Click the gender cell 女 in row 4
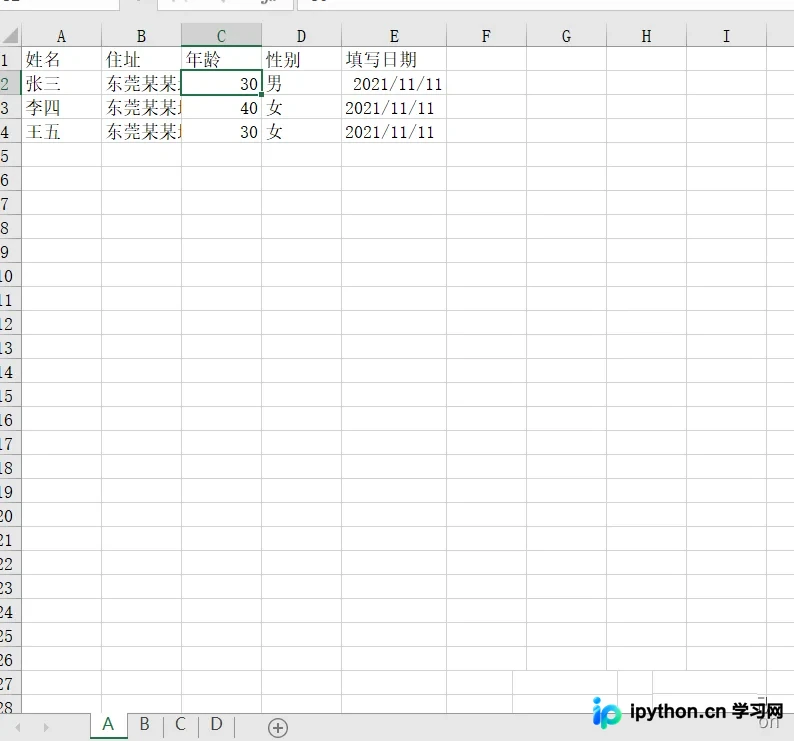 point(301,131)
